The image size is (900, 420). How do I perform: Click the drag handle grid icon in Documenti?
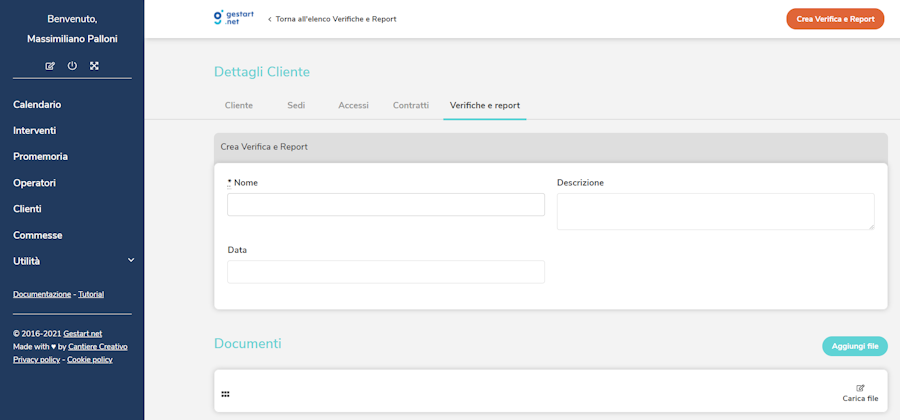pos(225,394)
